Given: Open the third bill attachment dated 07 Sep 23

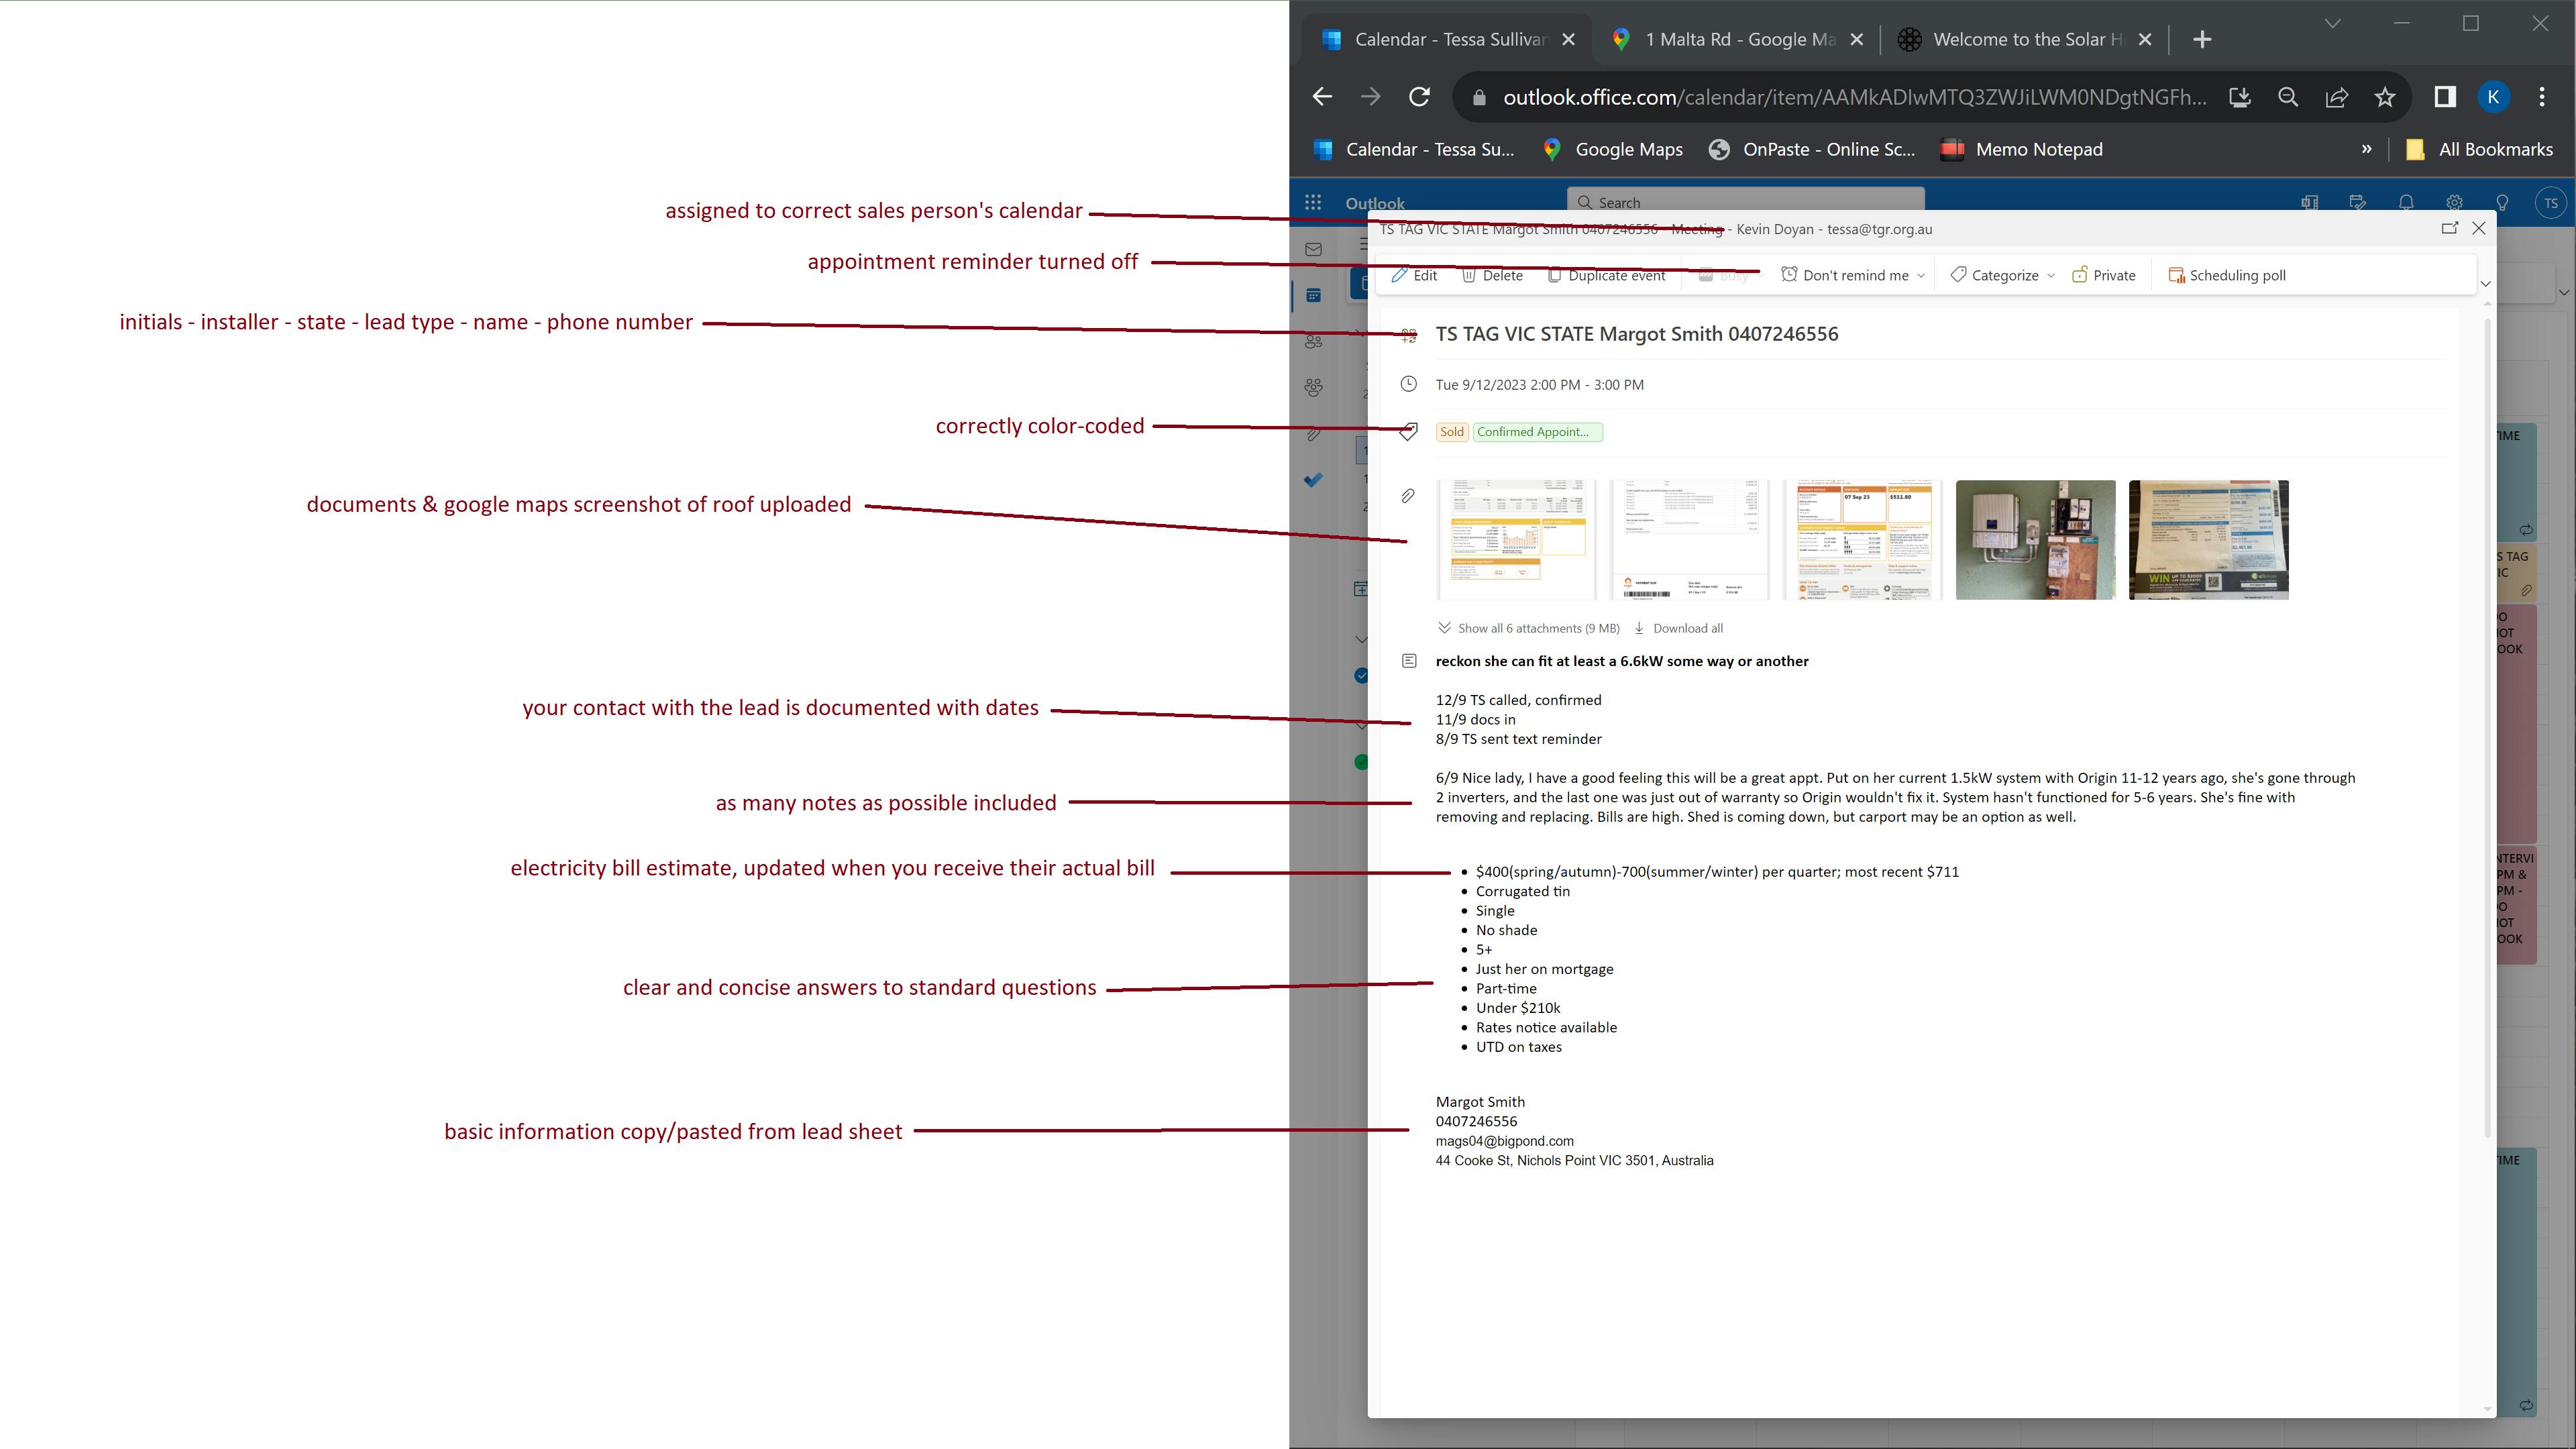Looking at the screenshot, I should [1862, 540].
